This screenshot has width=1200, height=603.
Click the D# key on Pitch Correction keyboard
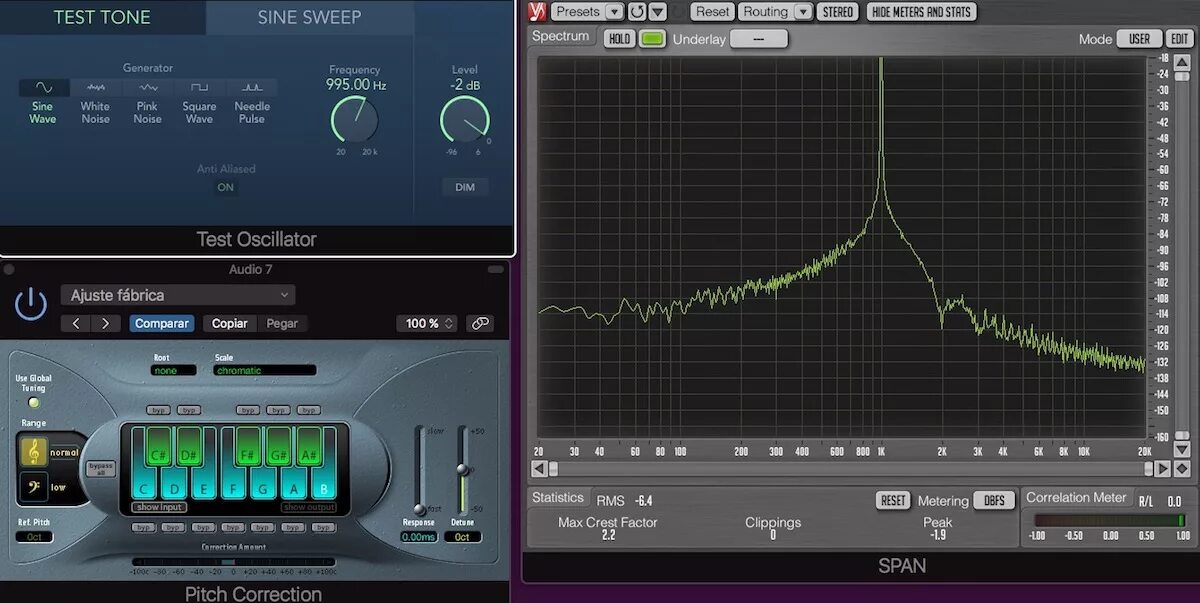(188, 447)
